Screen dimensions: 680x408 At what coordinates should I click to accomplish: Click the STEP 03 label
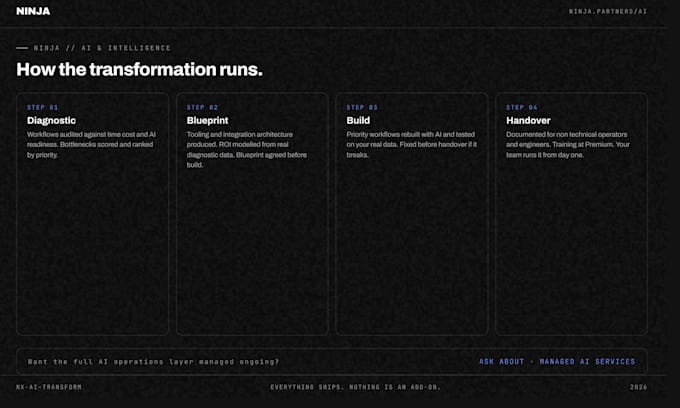(x=362, y=107)
